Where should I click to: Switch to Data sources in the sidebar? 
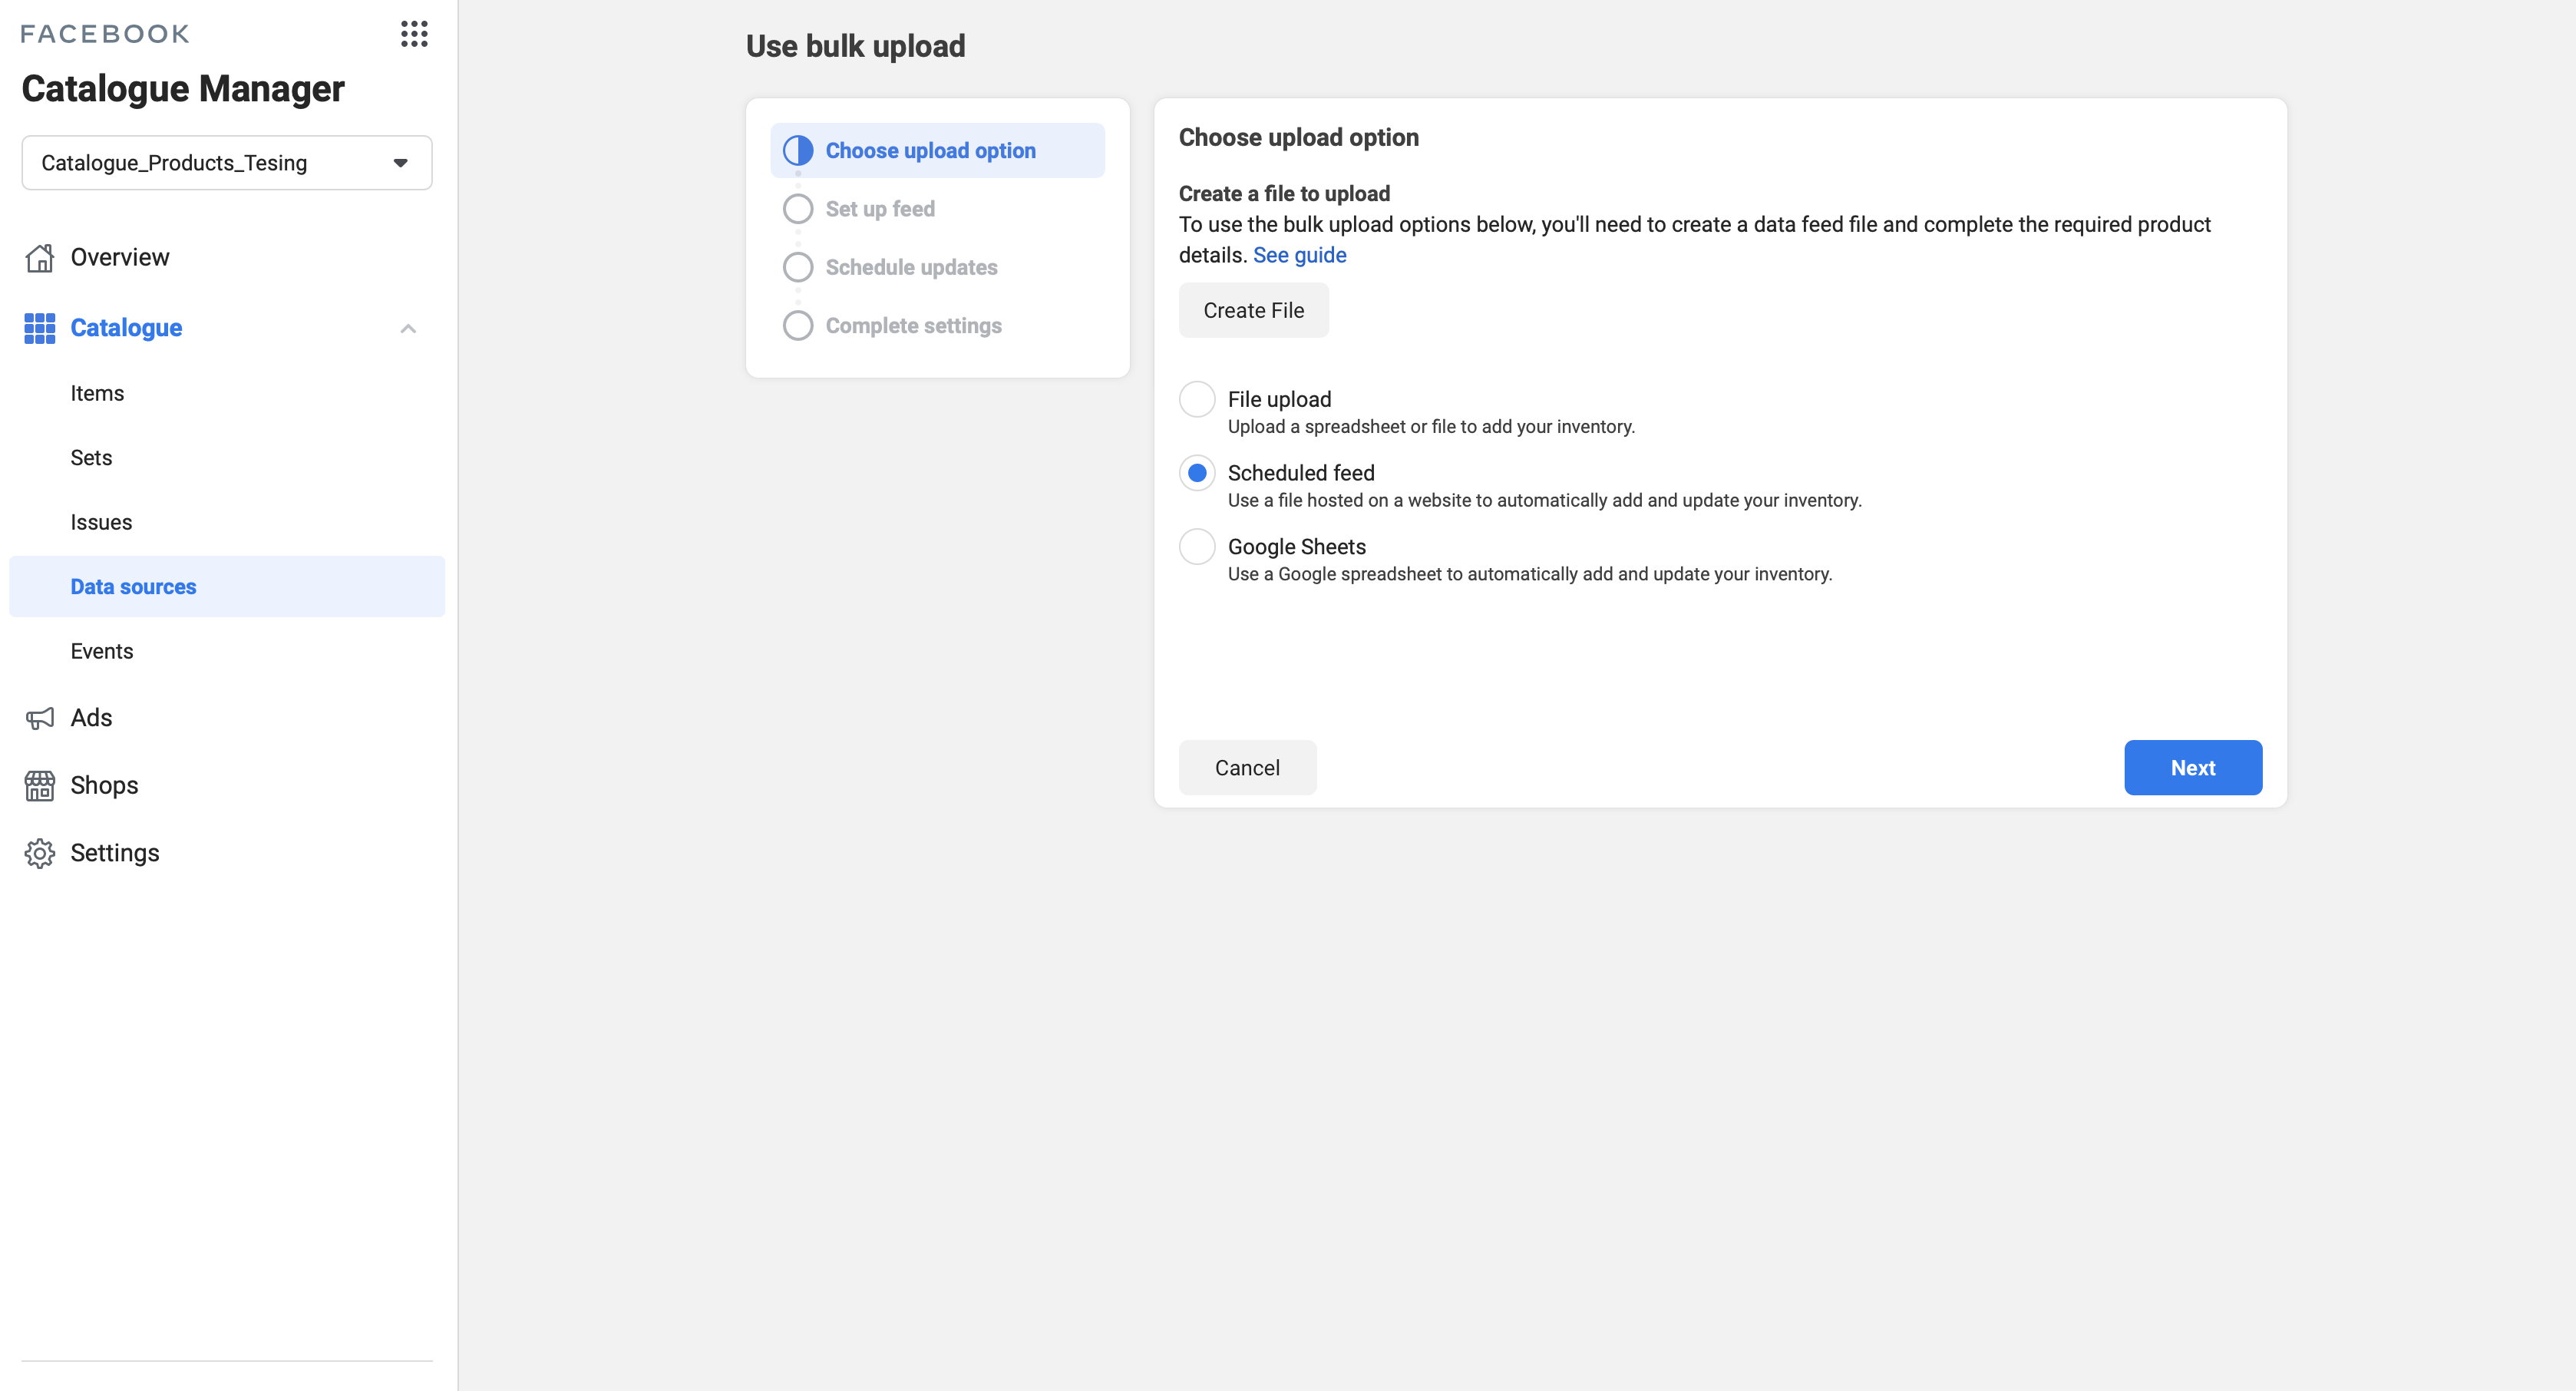tap(133, 587)
